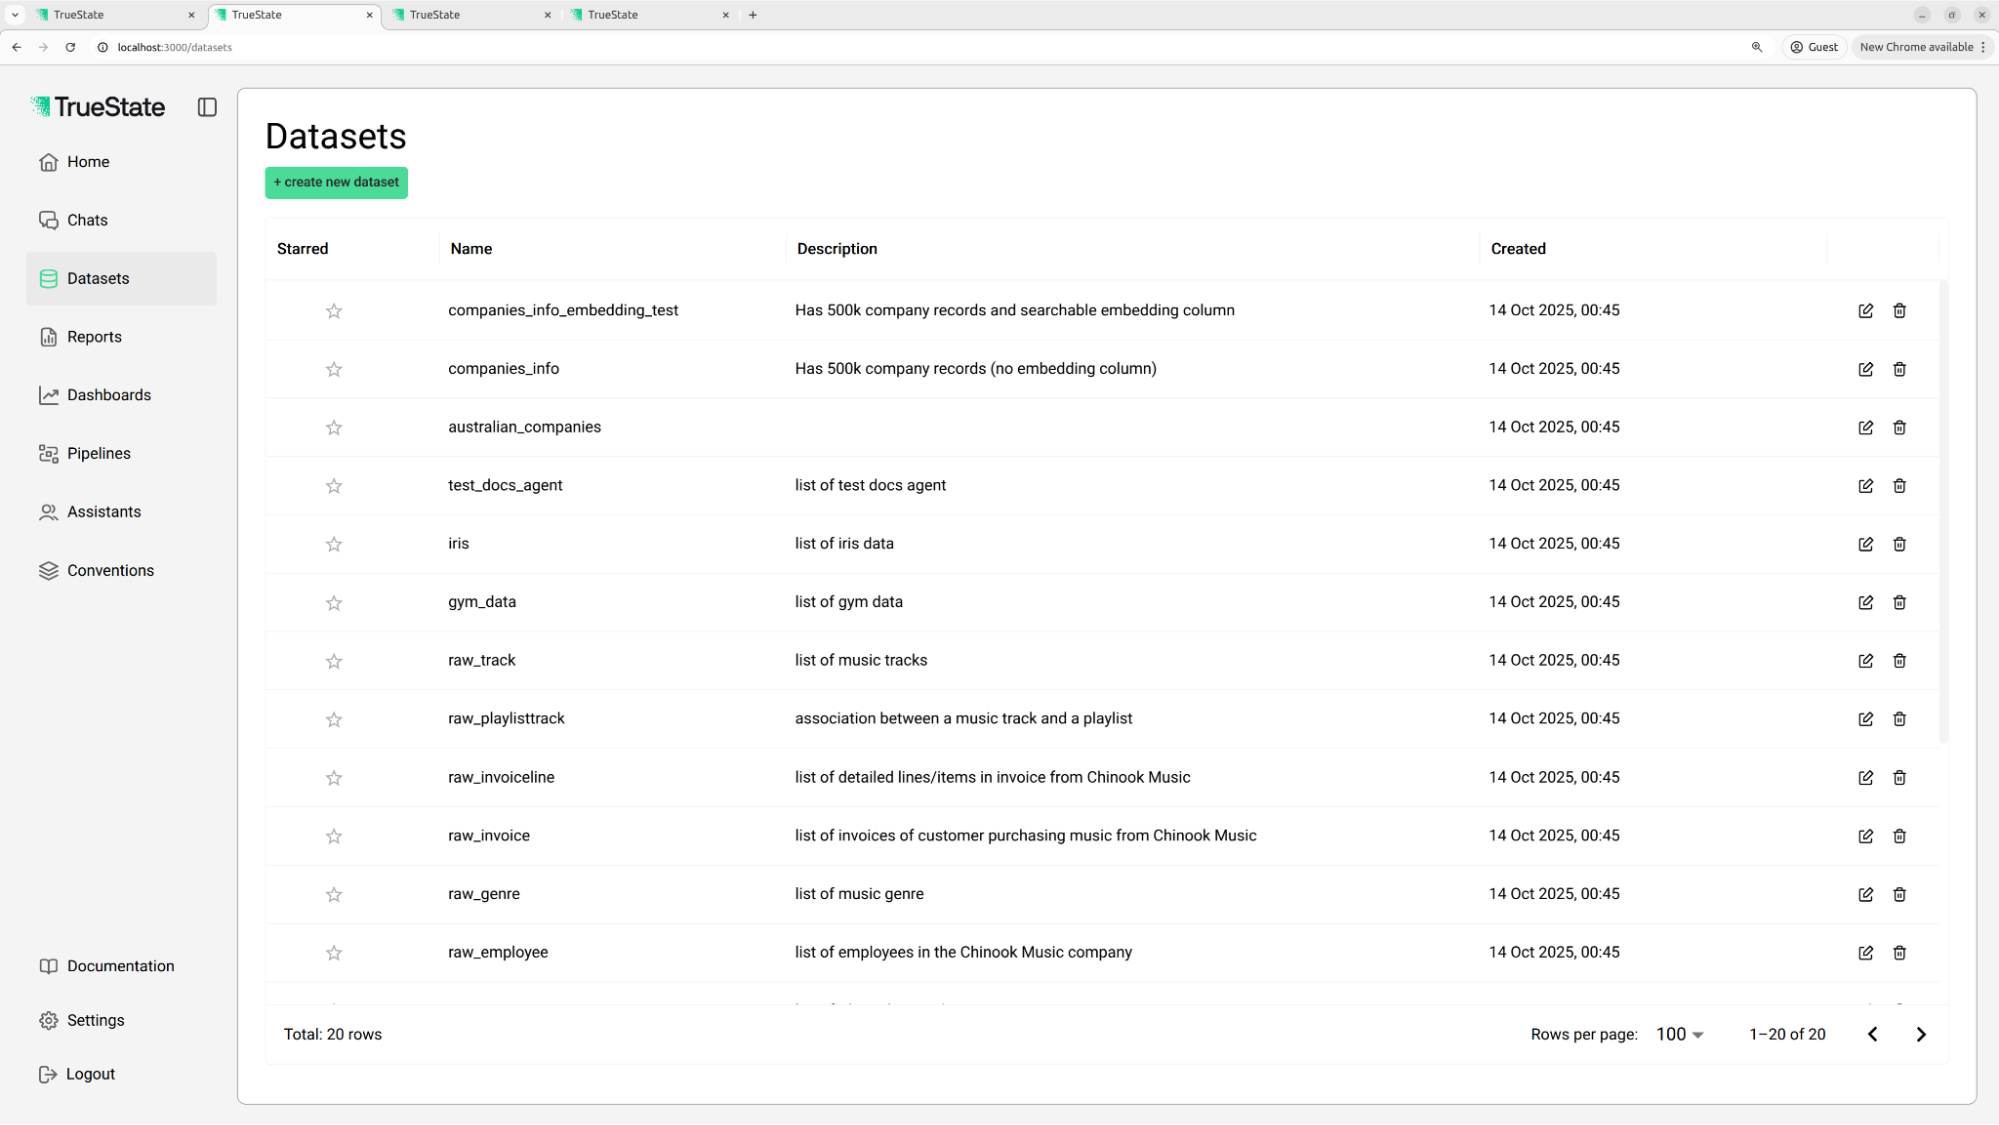Open the Documentation link
The height and width of the screenshot is (1125, 1999).
coord(120,966)
